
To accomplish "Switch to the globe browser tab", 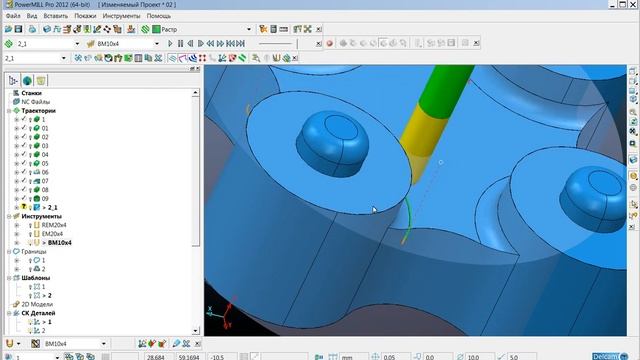I will (x=27, y=80).
